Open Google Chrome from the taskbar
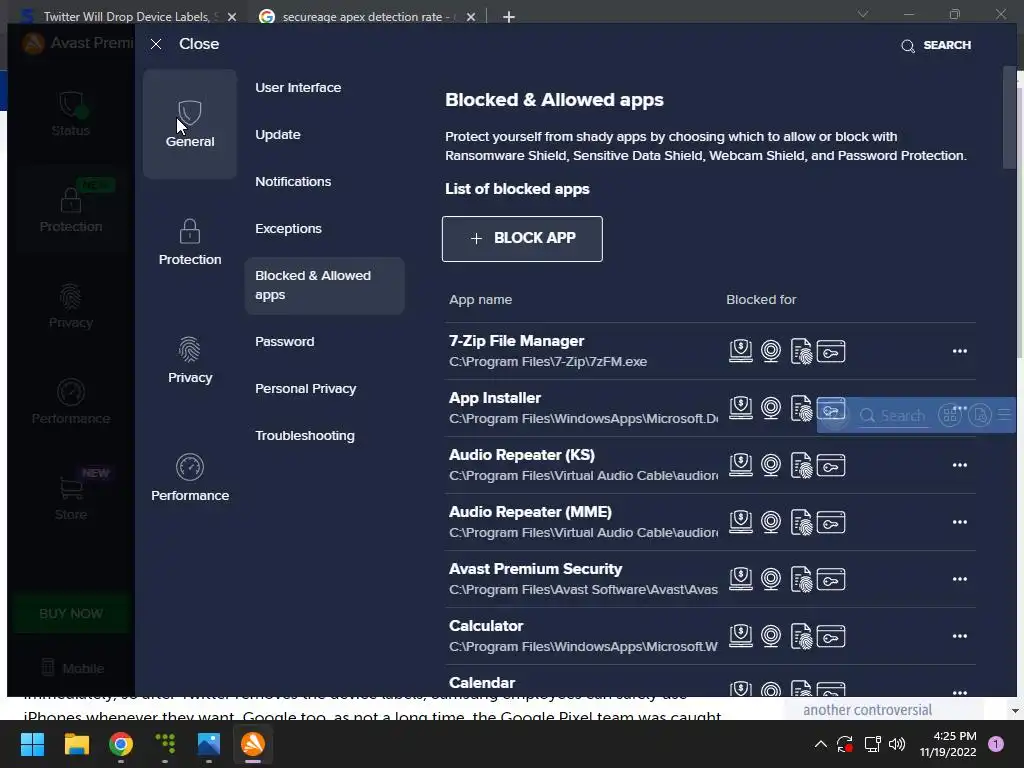The image size is (1024, 768). tap(121, 744)
